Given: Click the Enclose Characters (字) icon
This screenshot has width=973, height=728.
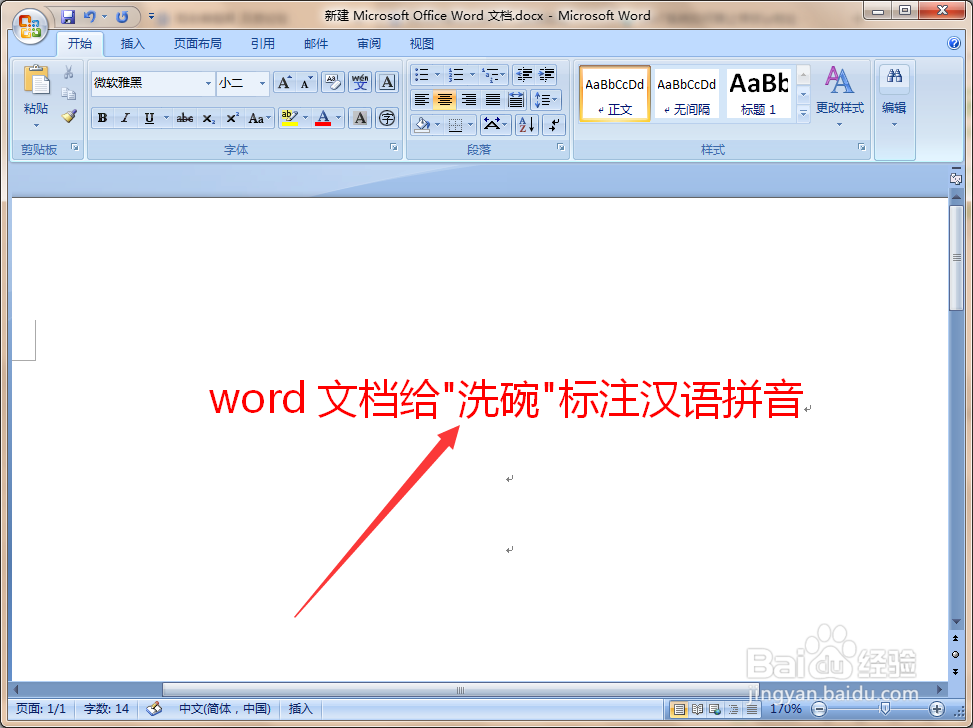Looking at the screenshot, I should 385,118.
